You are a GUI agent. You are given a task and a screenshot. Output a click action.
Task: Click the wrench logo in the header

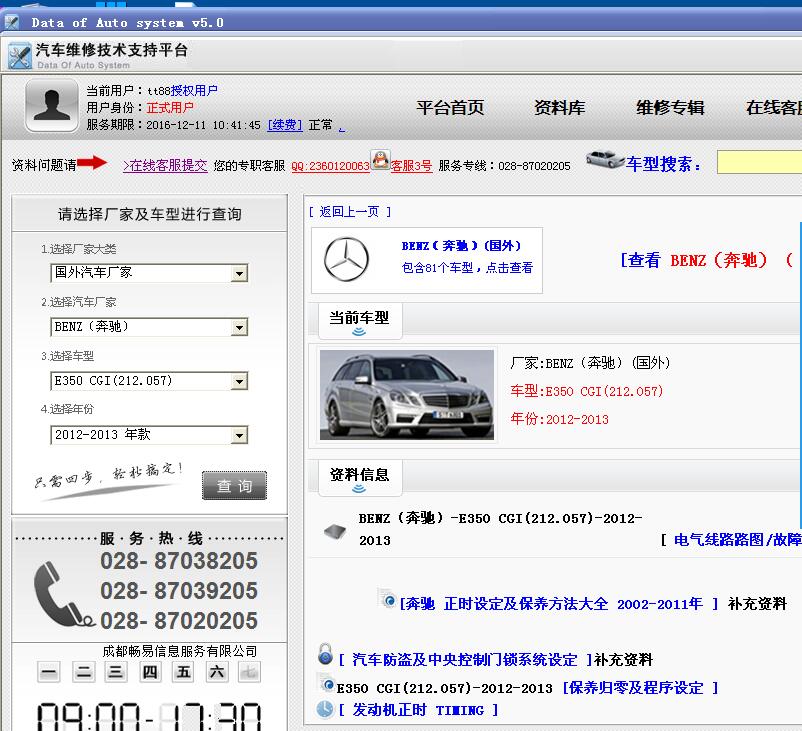pos(19,56)
